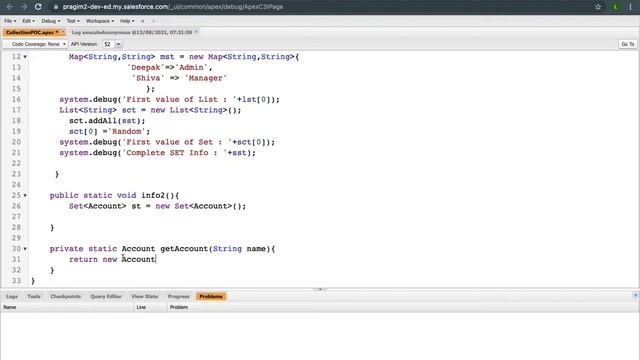Open the Debug menu

(51, 21)
